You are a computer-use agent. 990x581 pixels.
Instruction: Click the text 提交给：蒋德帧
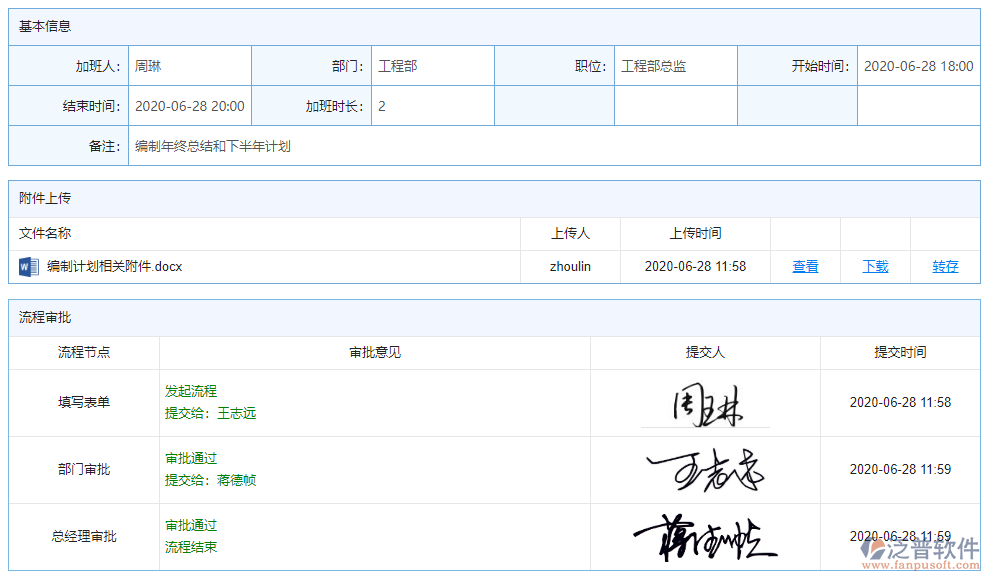click(x=210, y=480)
